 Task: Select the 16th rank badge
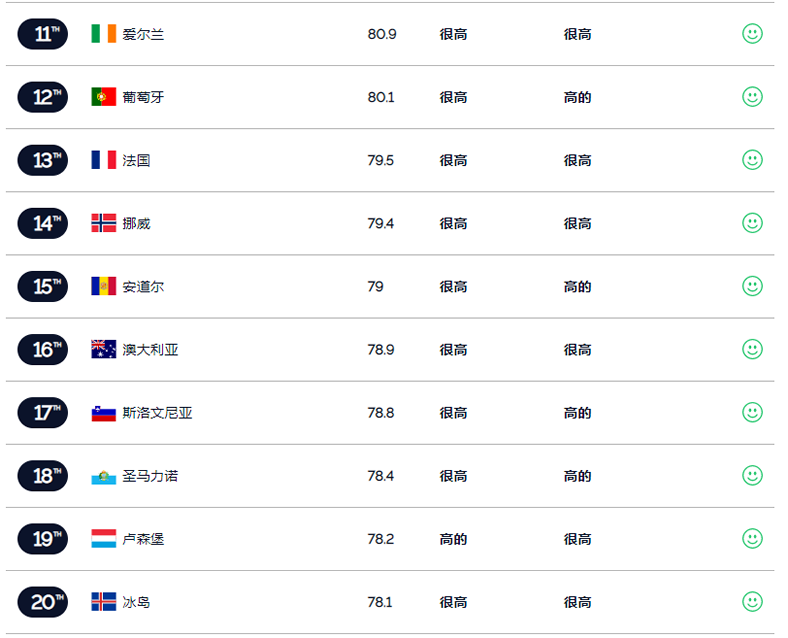[43, 349]
